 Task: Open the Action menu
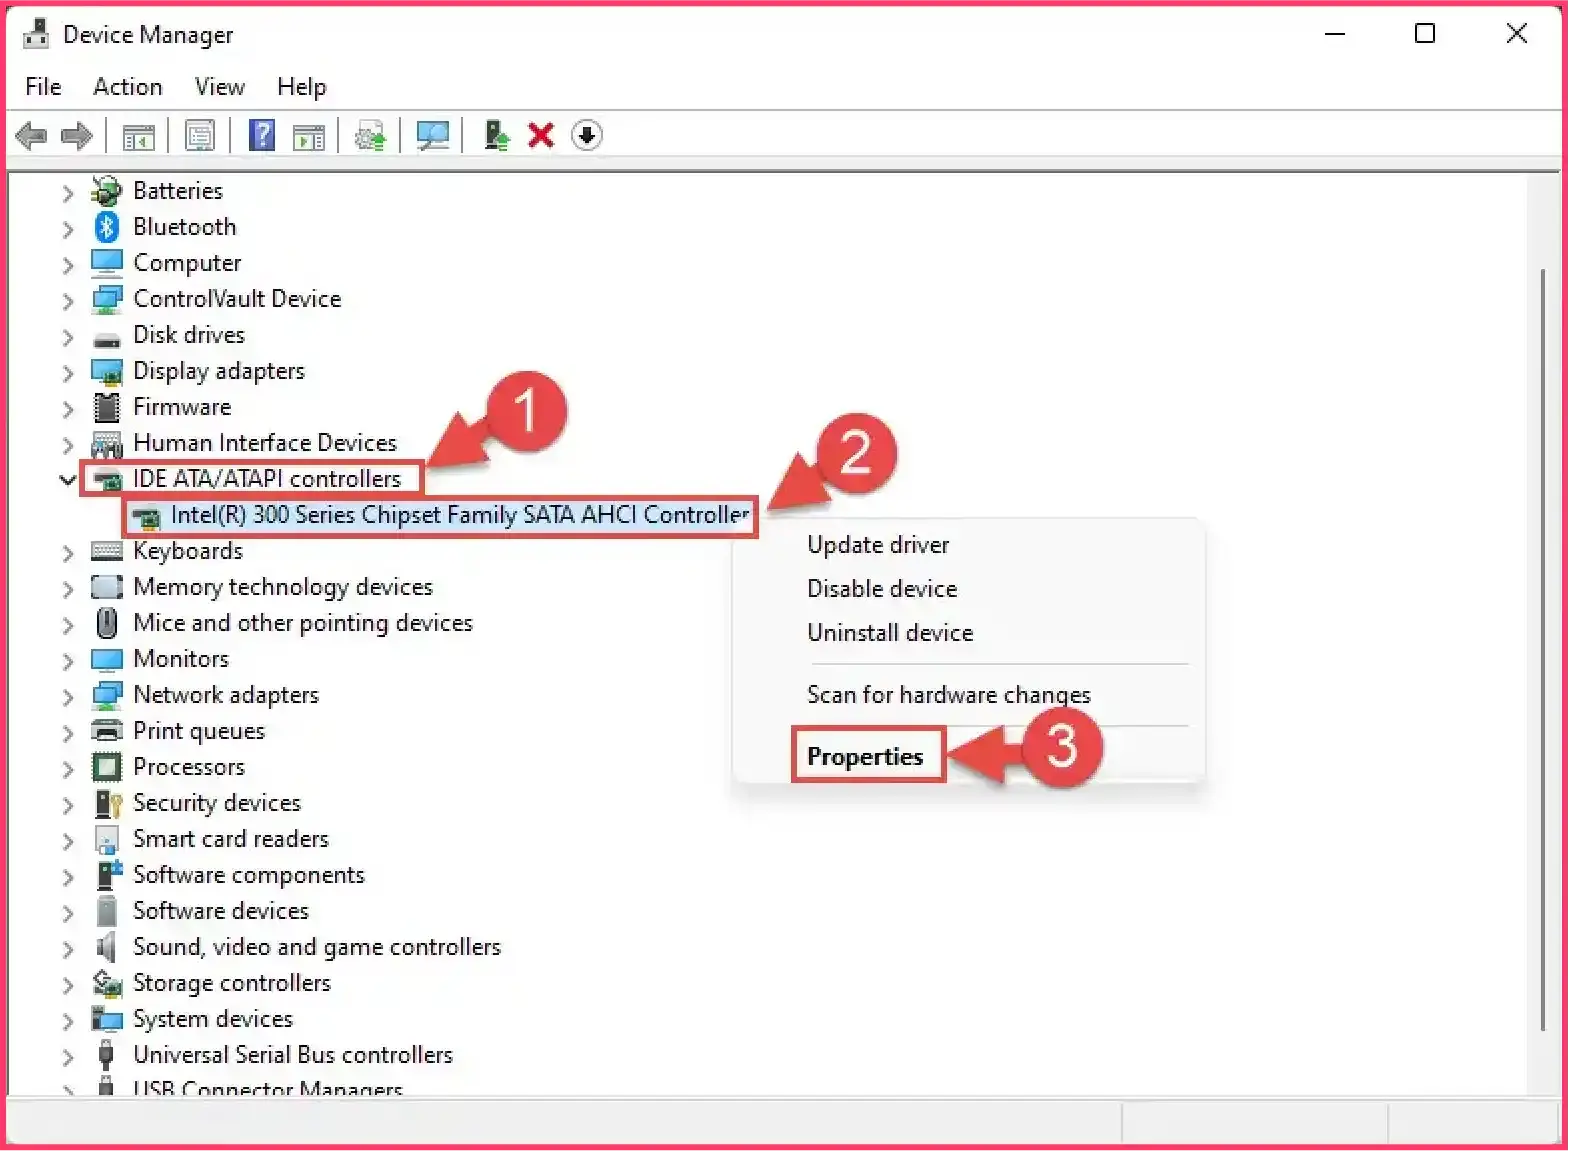pyautogui.click(x=127, y=87)
